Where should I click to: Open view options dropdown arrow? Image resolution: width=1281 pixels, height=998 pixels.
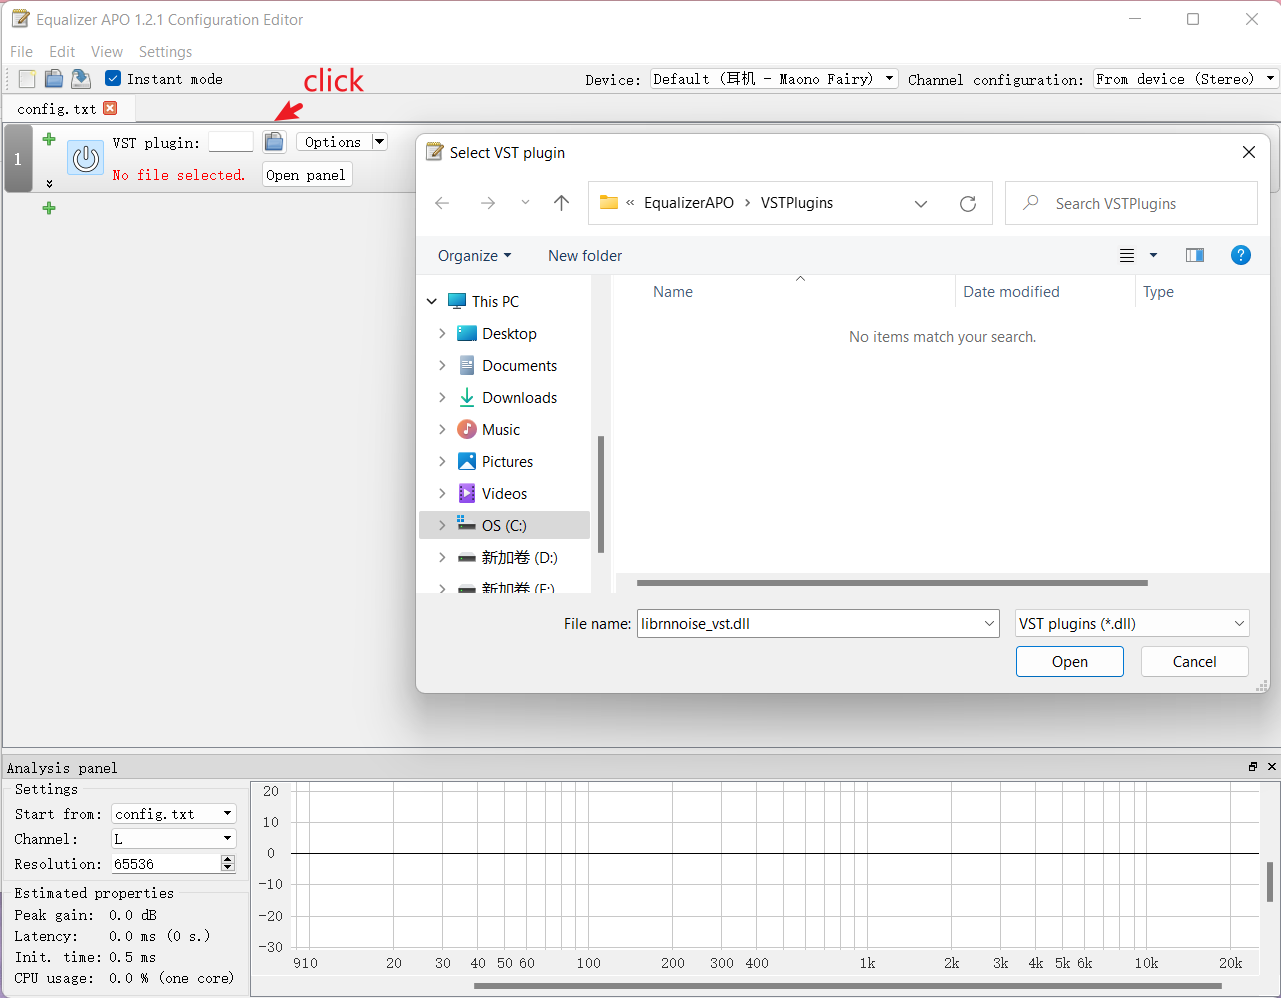1153,256
